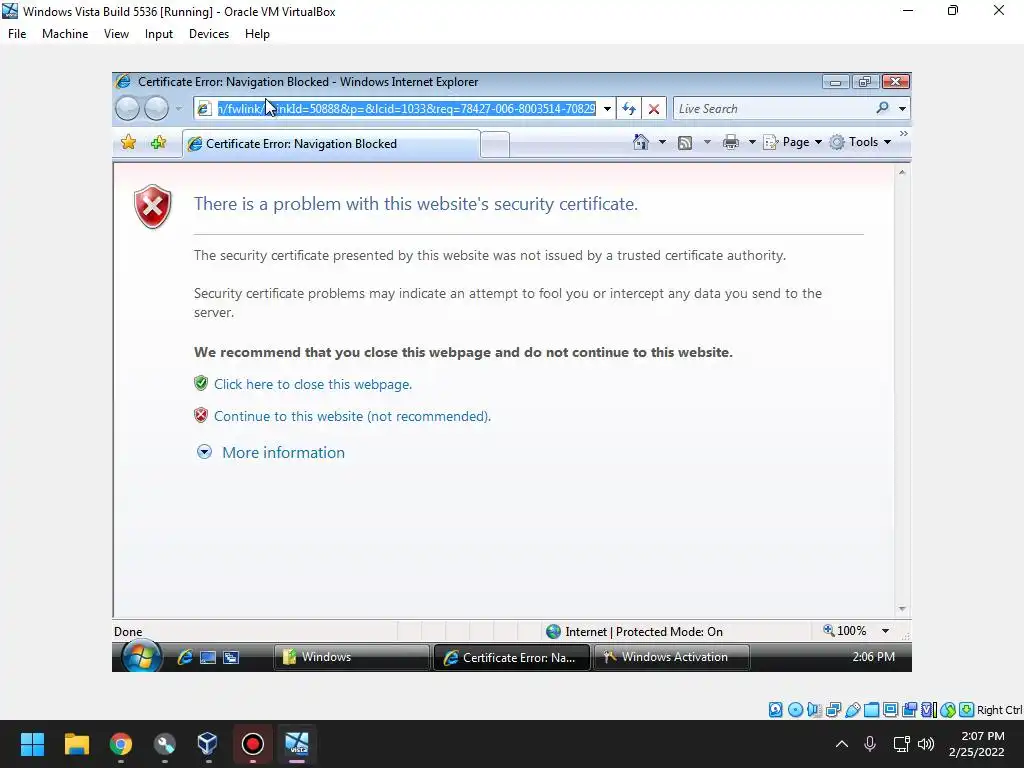Viewport: 1024px width, 768px height.
Task: Click Certificate Error taskbar button
Action: click(512, 657)
